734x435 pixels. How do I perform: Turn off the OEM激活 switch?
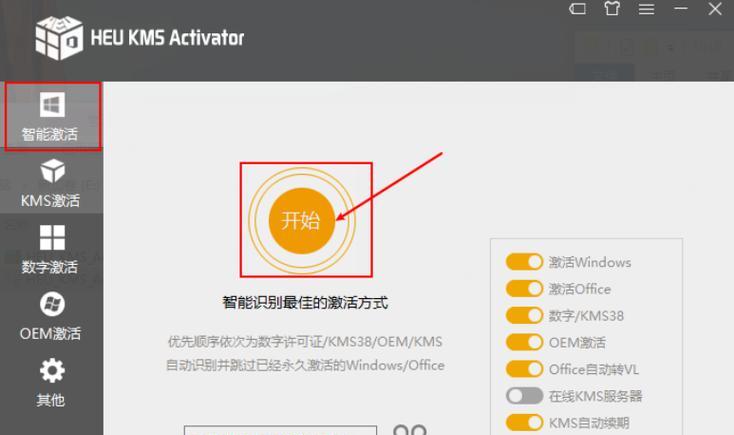[x=524, y=342]
